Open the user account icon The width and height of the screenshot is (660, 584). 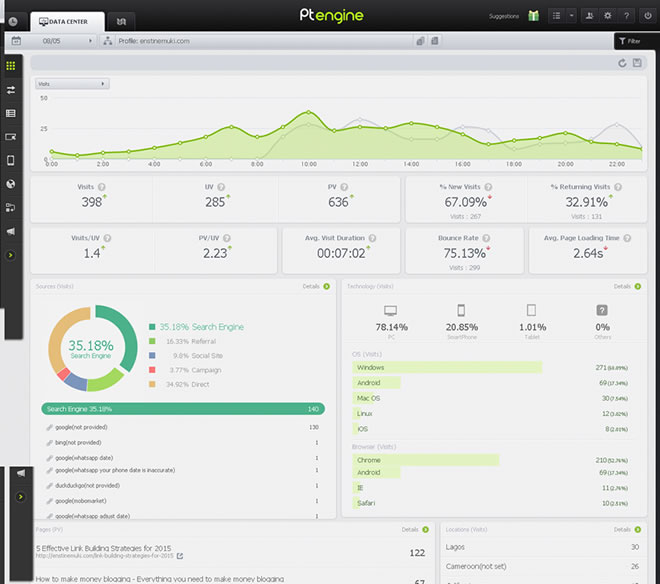(589, 16)
